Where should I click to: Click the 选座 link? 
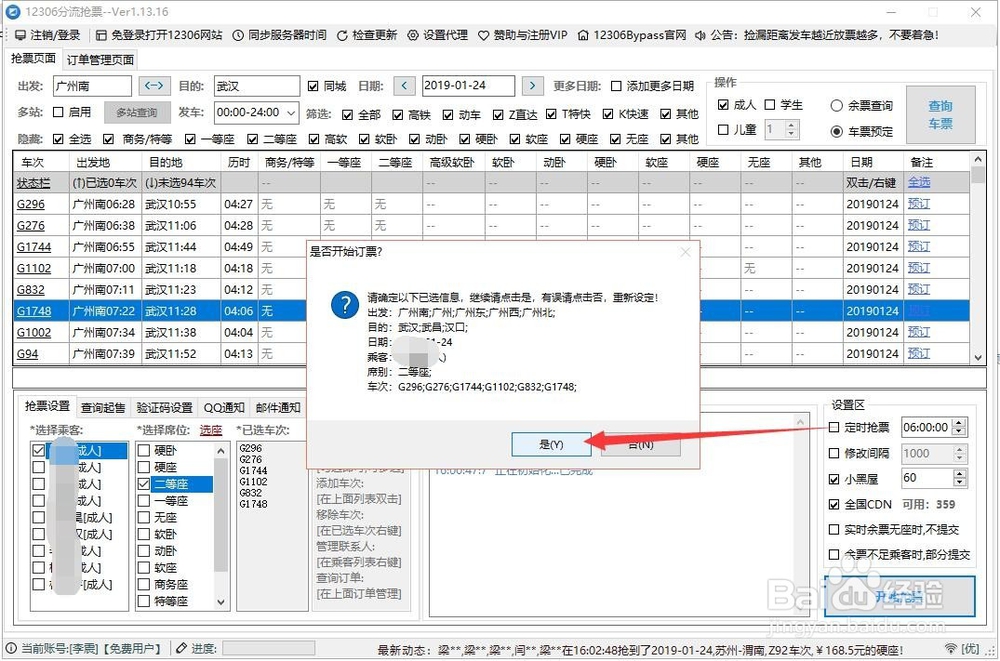pos(211,430)
